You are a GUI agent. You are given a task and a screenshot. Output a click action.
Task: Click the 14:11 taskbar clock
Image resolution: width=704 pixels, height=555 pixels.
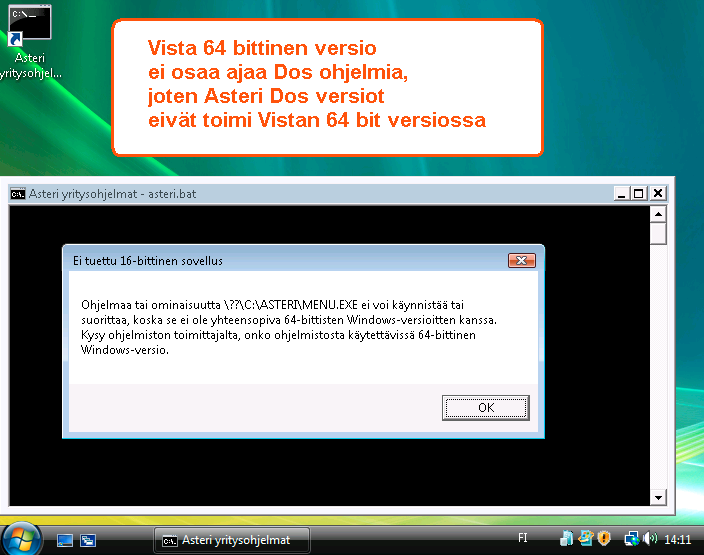(678, 540)
